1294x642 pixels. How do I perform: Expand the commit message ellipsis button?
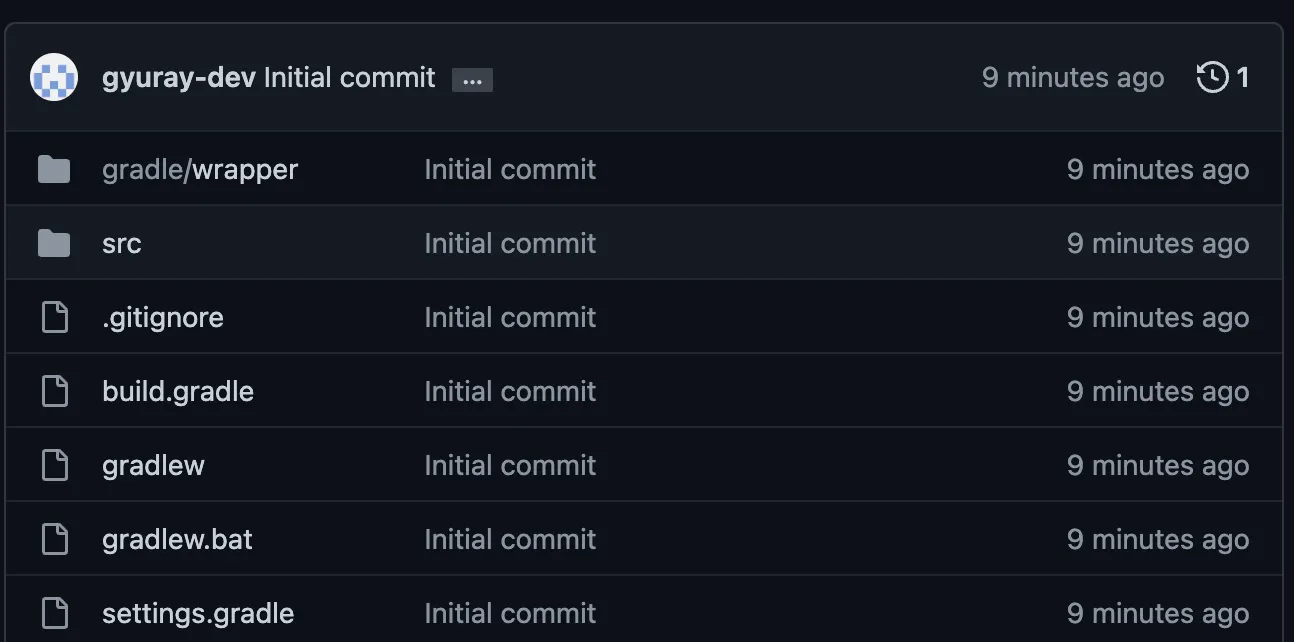[x=472, y=80]
